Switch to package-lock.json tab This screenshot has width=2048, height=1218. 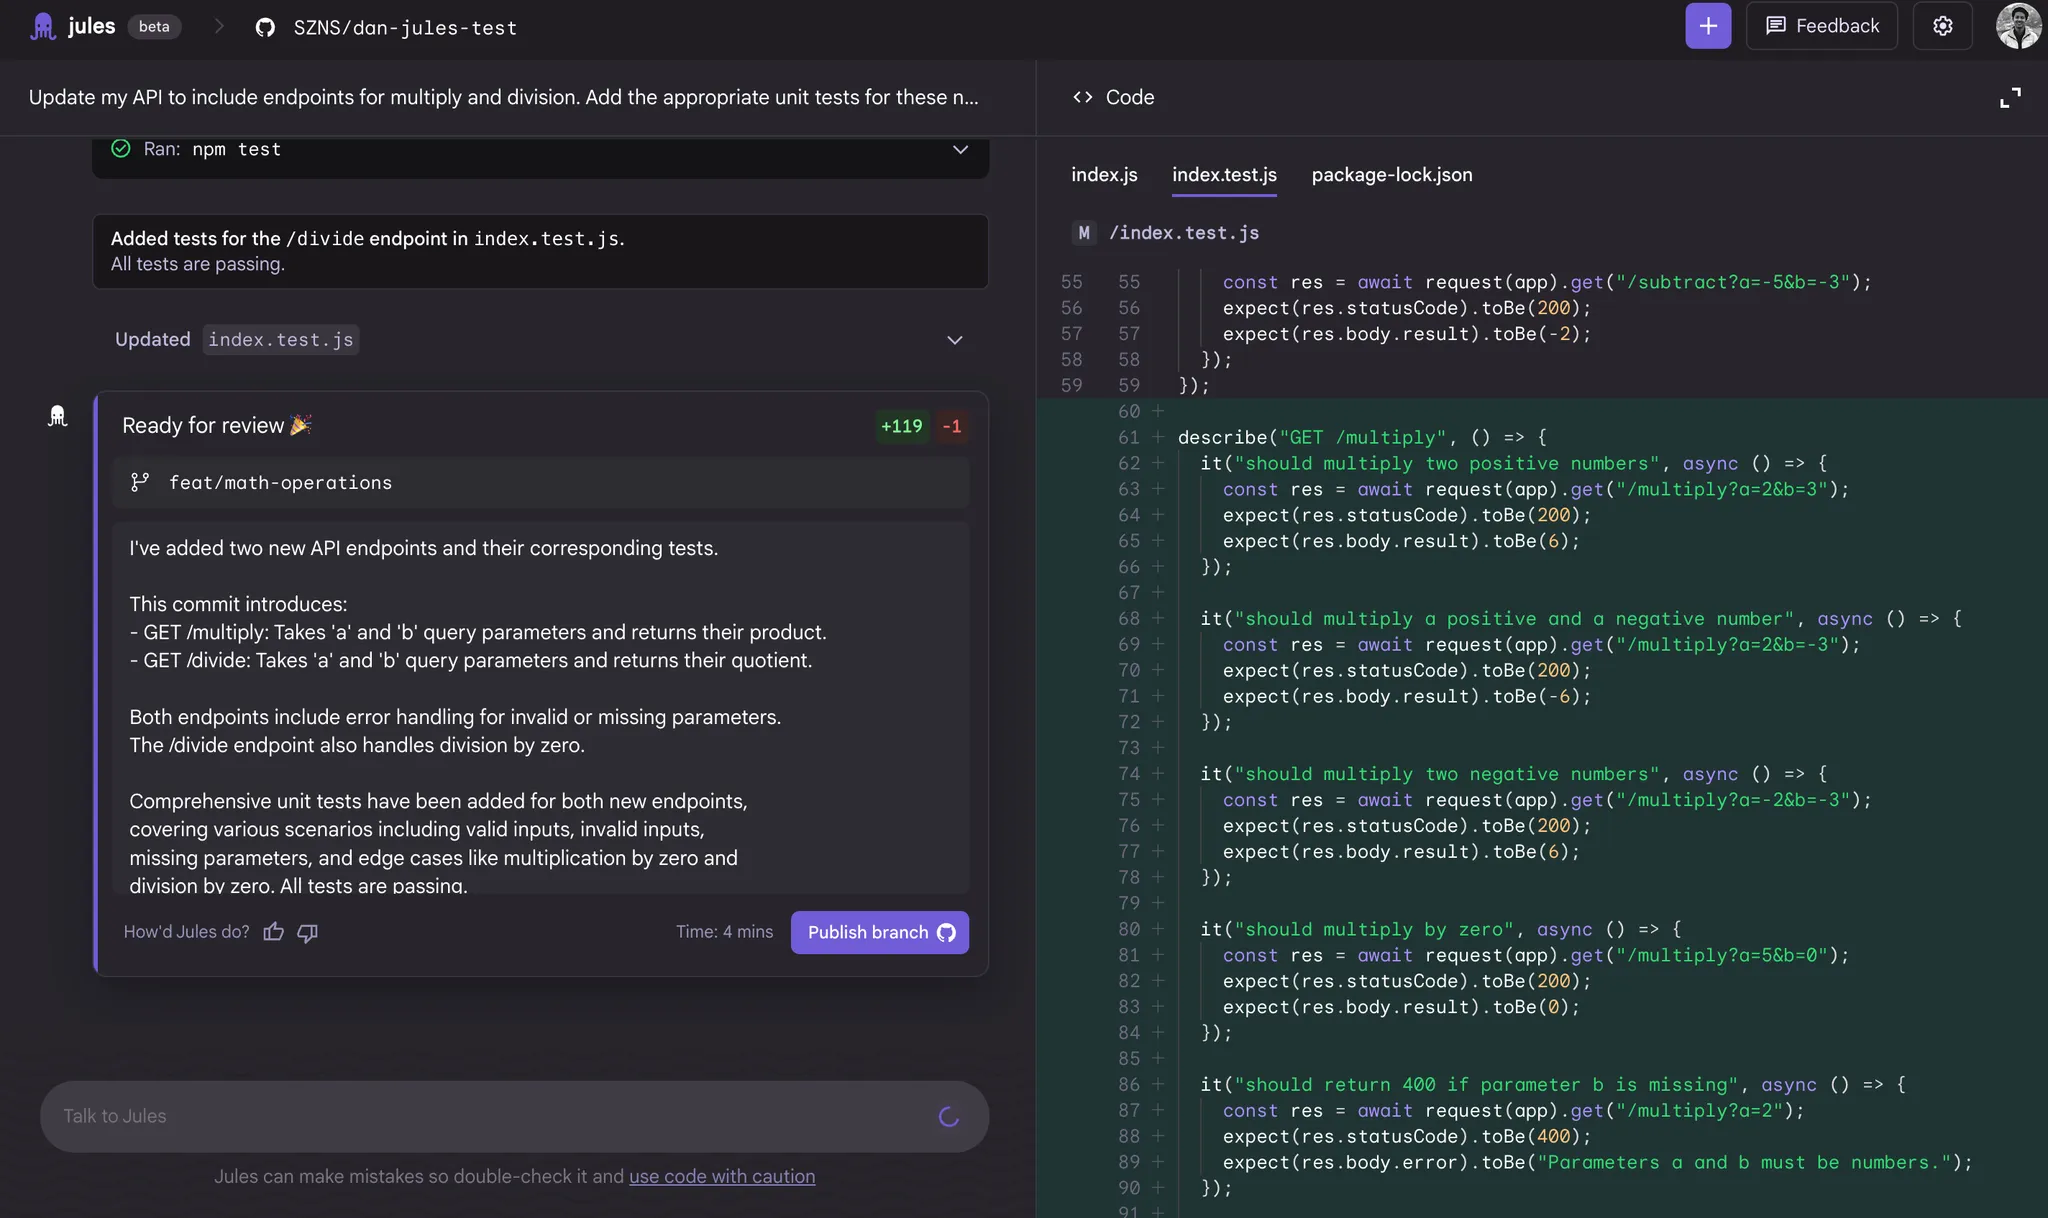click(x=1392, y=174)
